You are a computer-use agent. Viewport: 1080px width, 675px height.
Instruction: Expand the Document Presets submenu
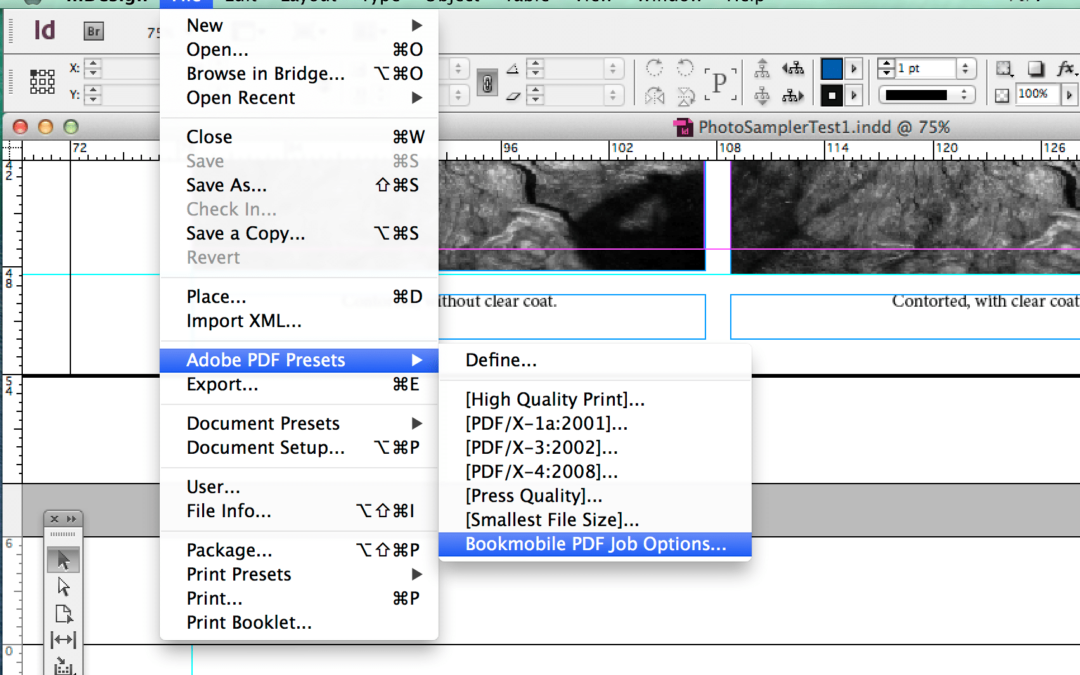(417, 423)
